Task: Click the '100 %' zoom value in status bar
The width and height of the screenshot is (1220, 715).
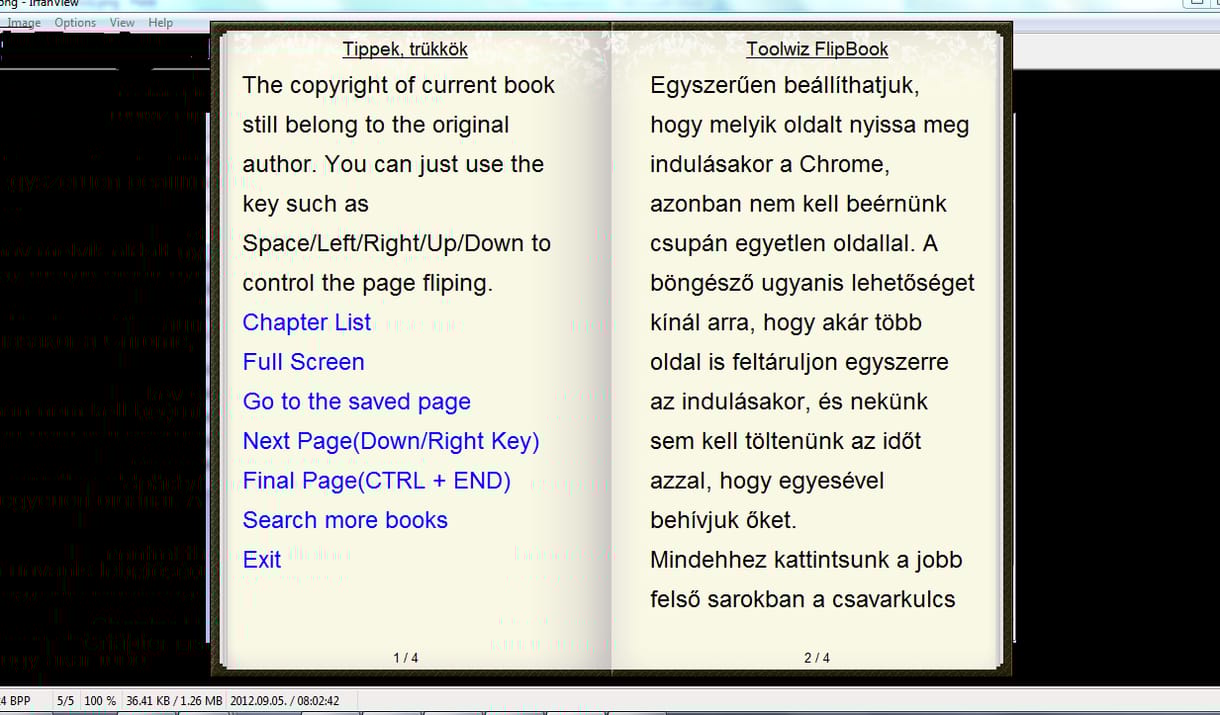Action: [x=100, y=701]
